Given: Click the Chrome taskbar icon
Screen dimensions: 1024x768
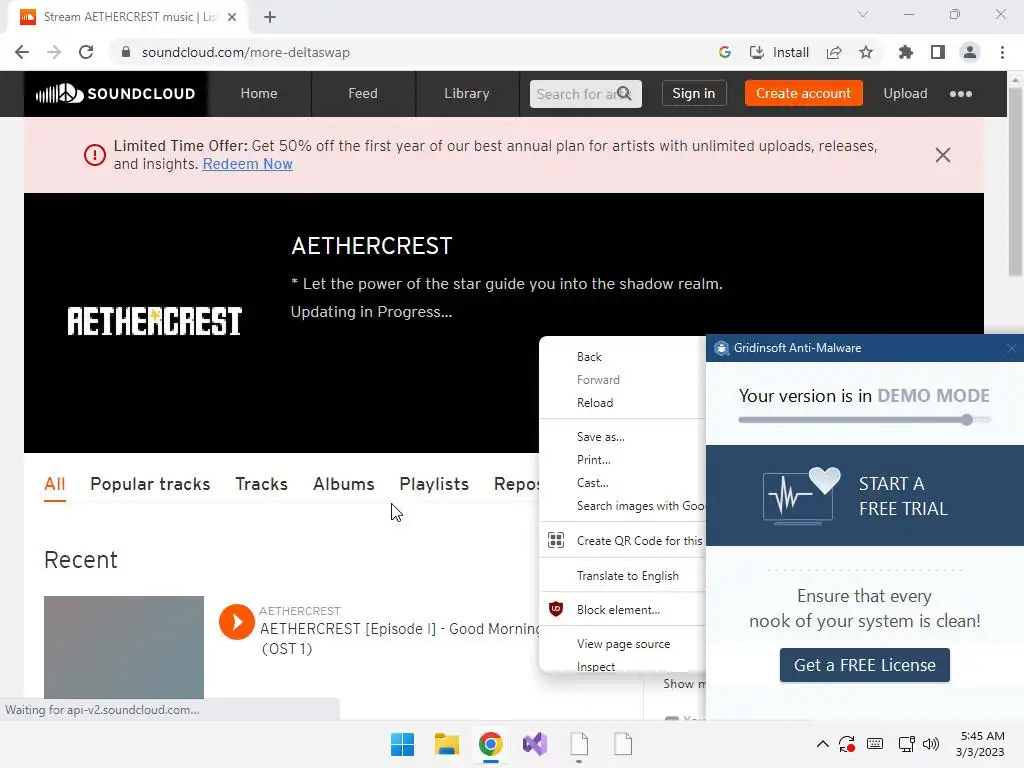Looking at the screenshot, I should click(490, 744).
